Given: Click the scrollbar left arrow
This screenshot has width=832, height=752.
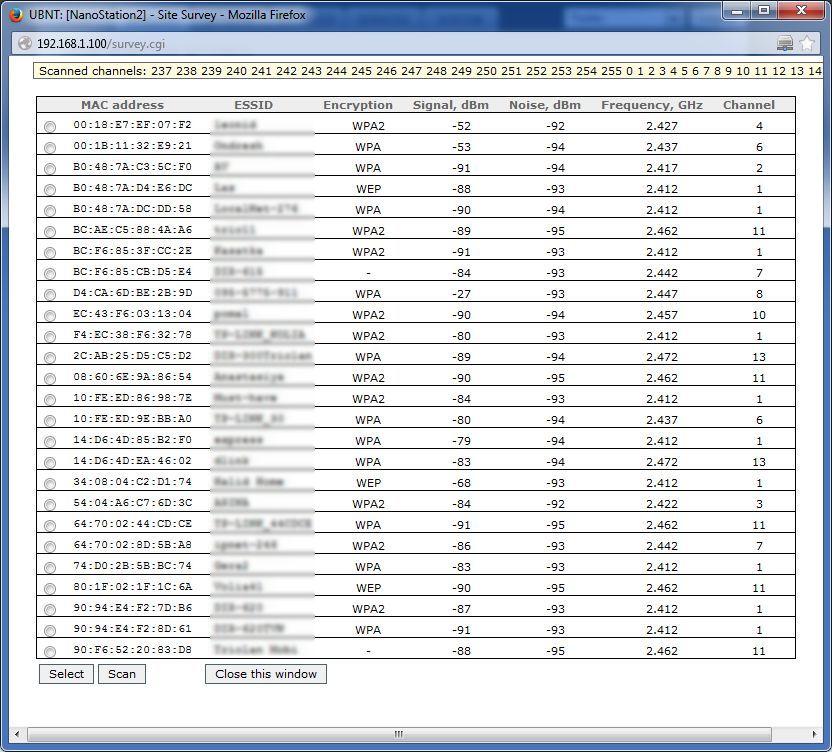Looking at the screenshot, I should [17, 734].
